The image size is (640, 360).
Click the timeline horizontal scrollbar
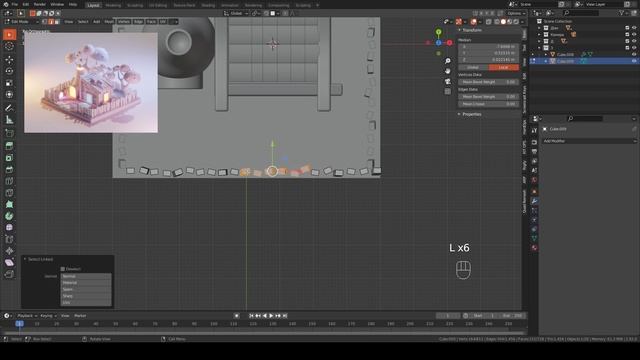click(263, 333)
